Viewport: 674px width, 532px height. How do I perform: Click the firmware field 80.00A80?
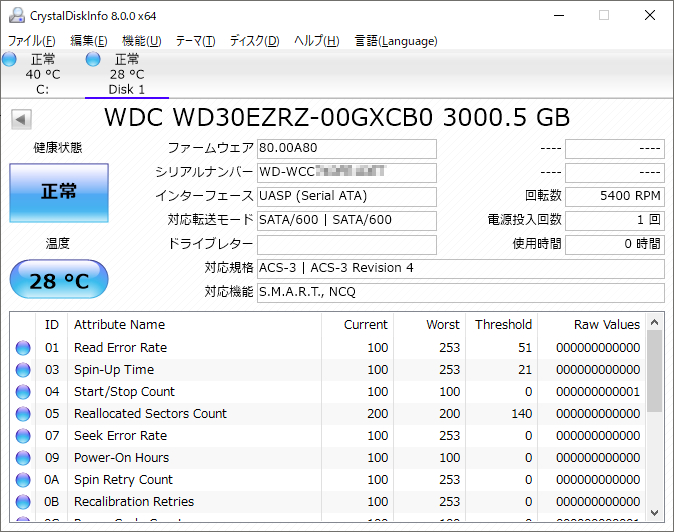point(347,149)
